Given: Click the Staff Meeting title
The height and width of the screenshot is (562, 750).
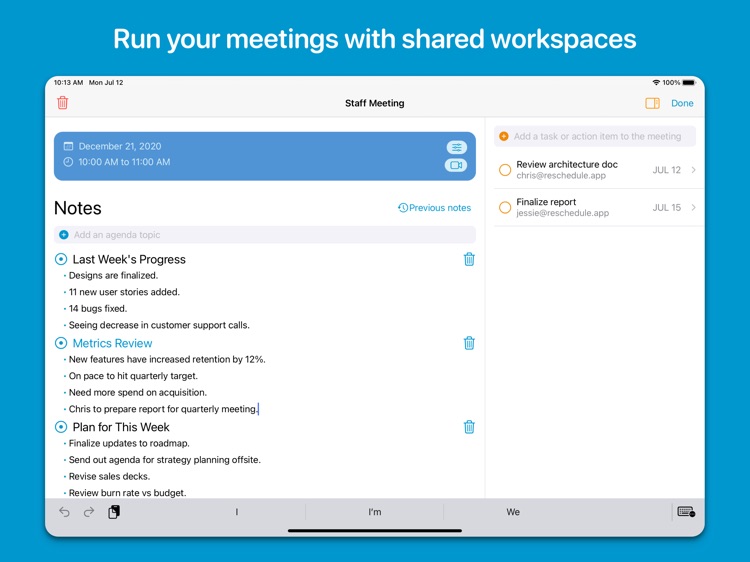Looking at the screenshot, I should 375,103.
